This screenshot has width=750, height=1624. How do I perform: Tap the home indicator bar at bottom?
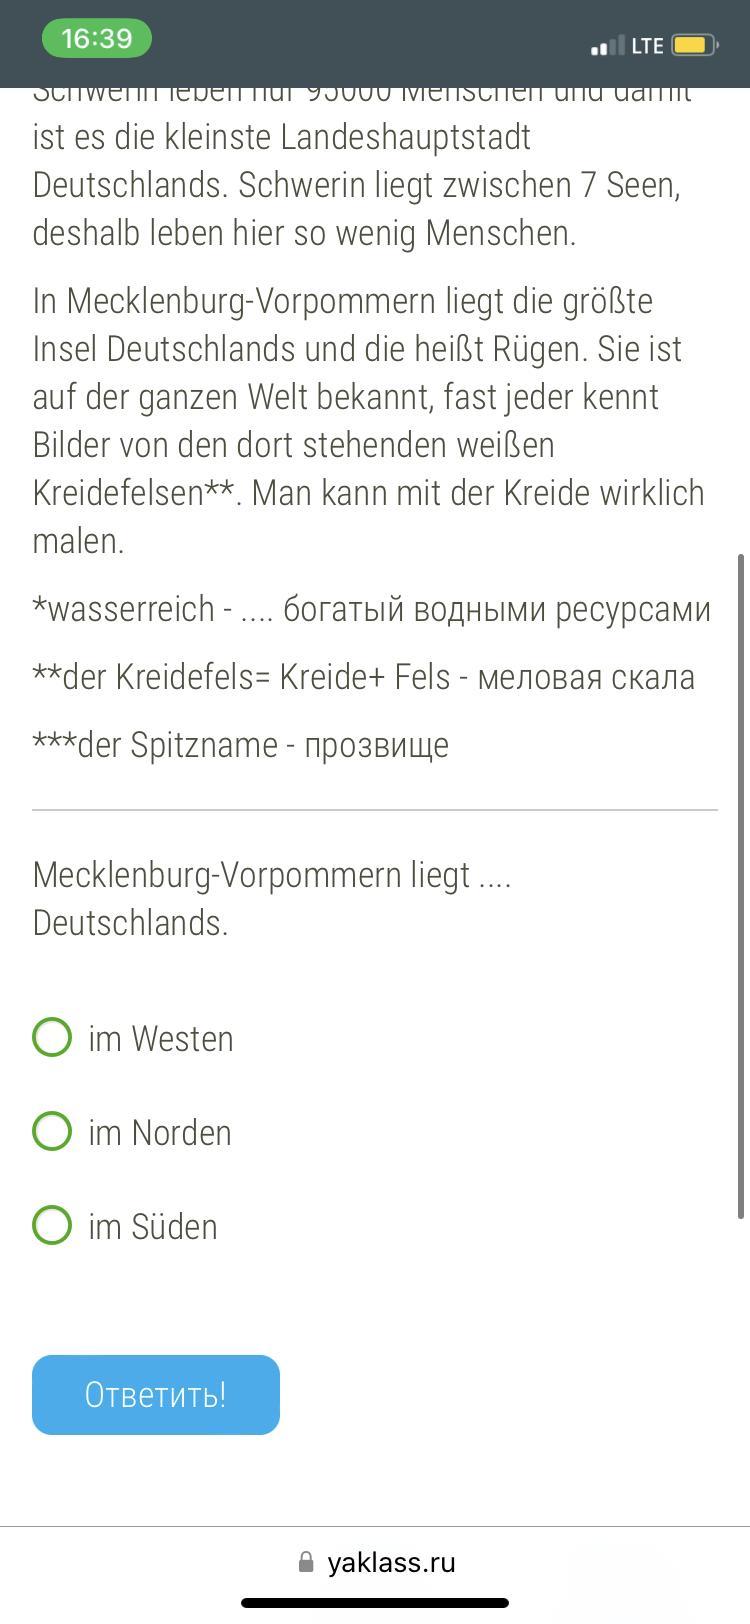(x=375, y=1603)
